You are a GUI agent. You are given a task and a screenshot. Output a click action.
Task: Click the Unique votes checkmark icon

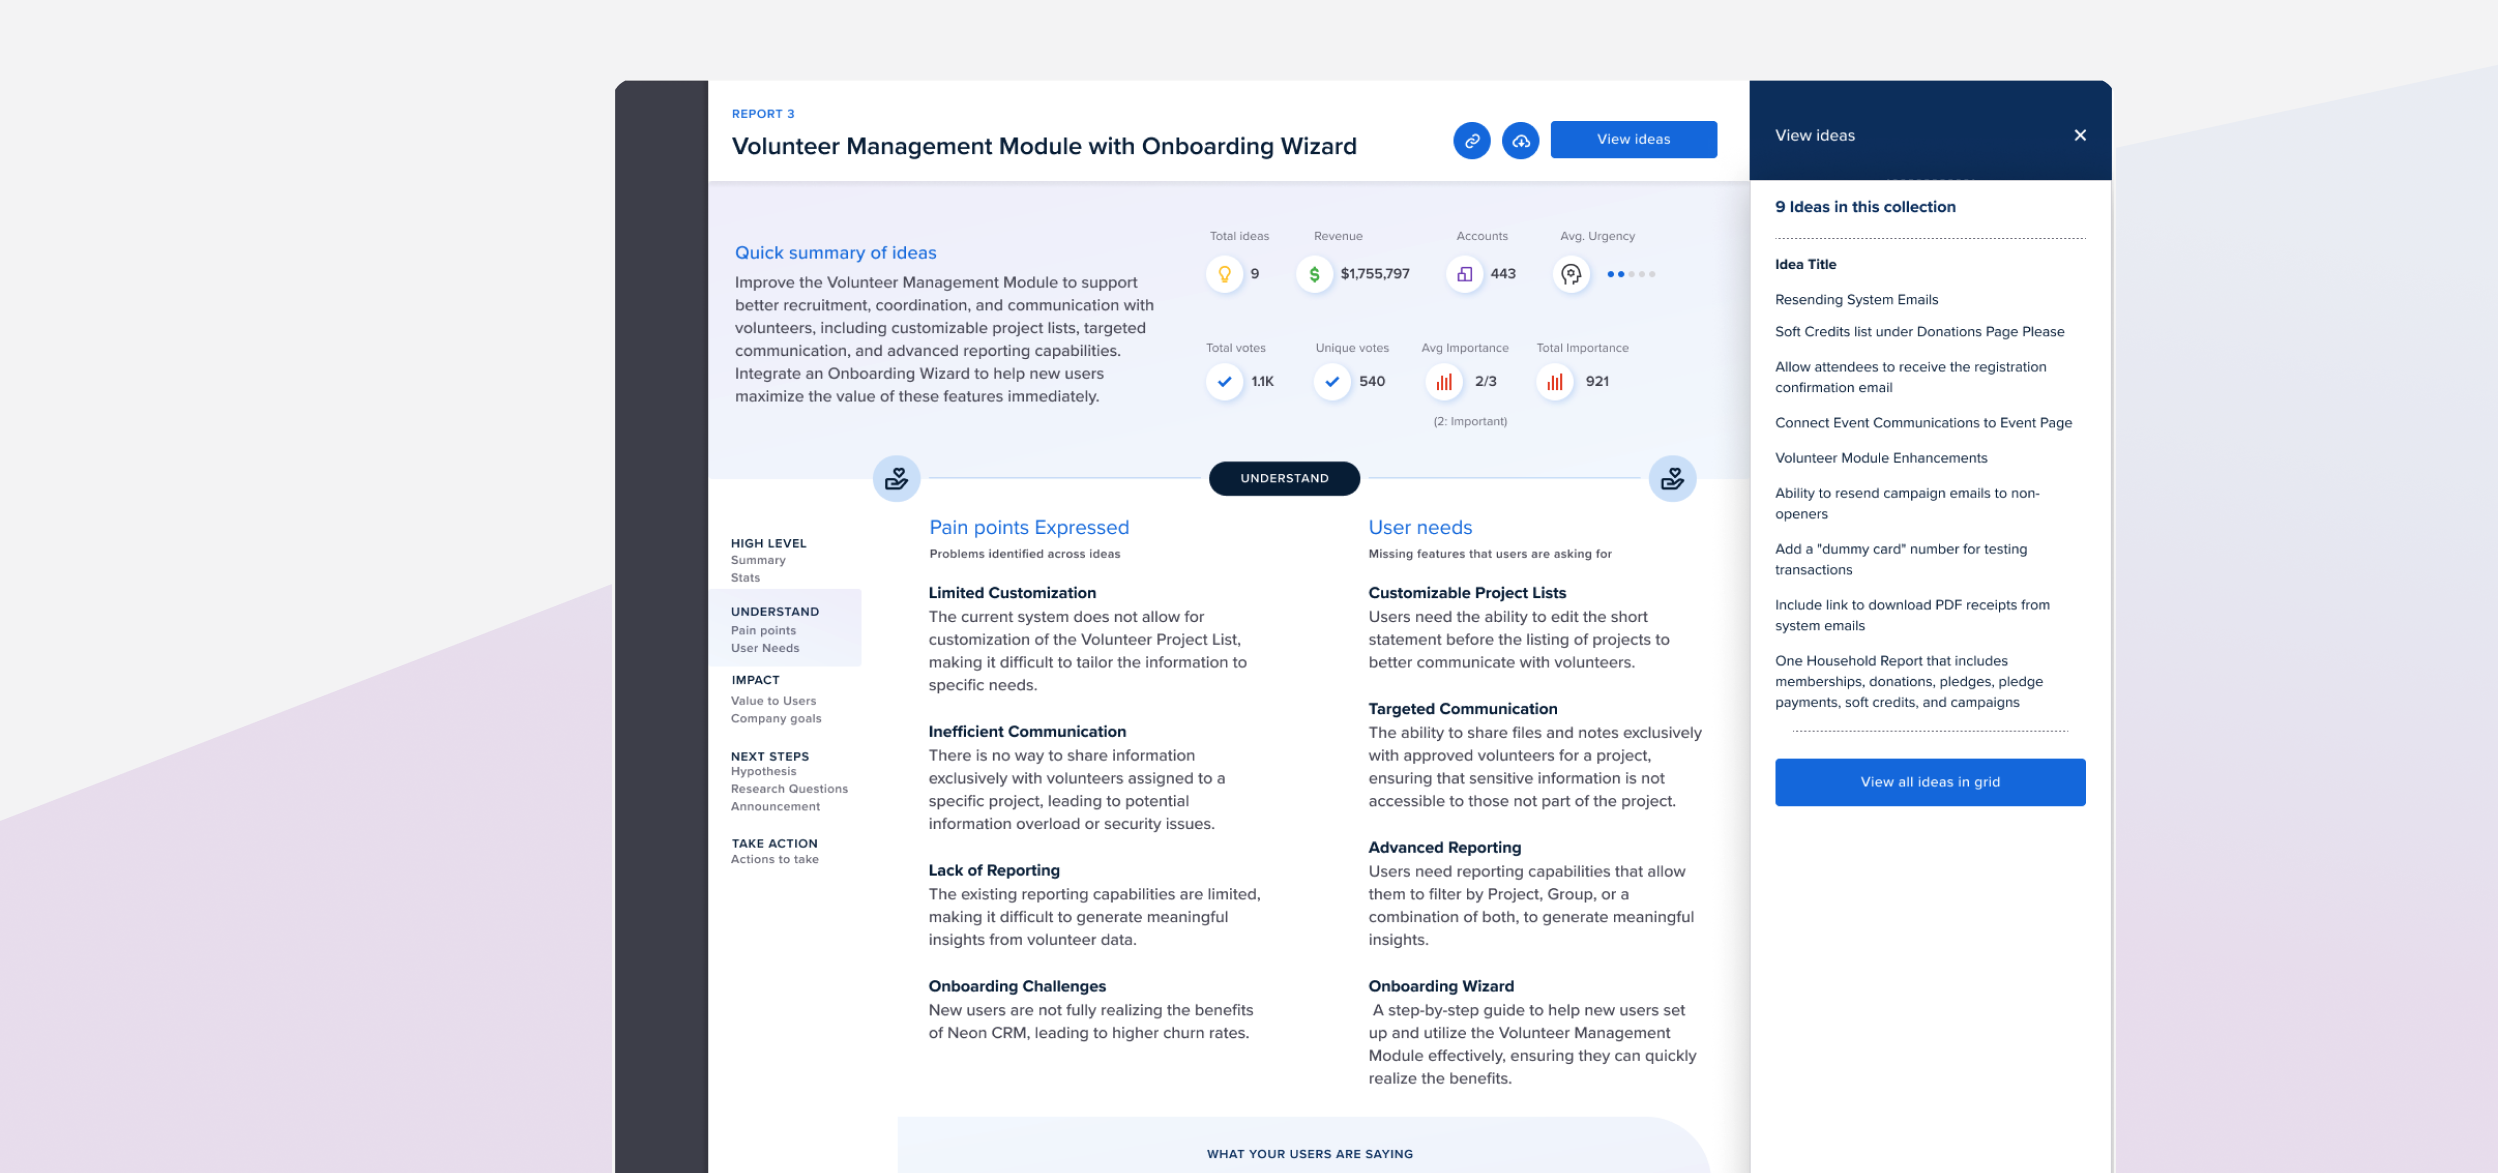(1332, 381)
